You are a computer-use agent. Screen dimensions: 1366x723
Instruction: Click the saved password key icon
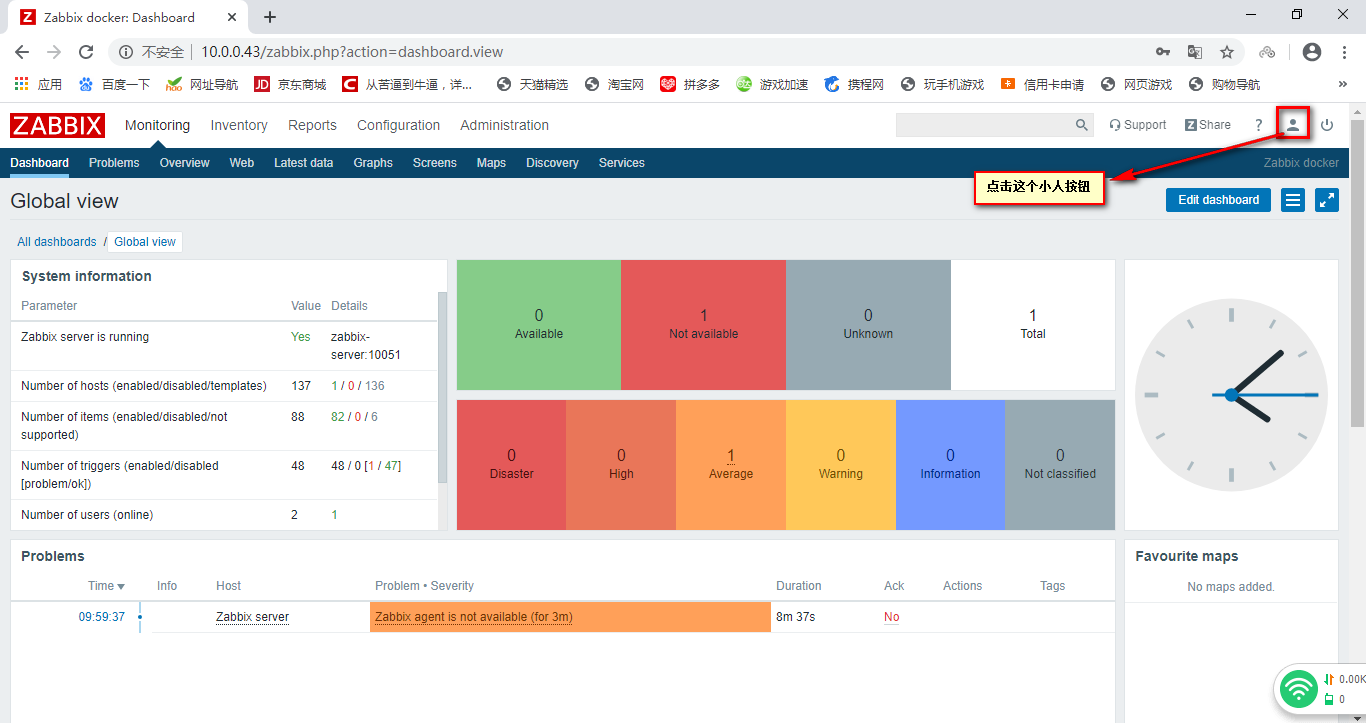(1163, 52)
